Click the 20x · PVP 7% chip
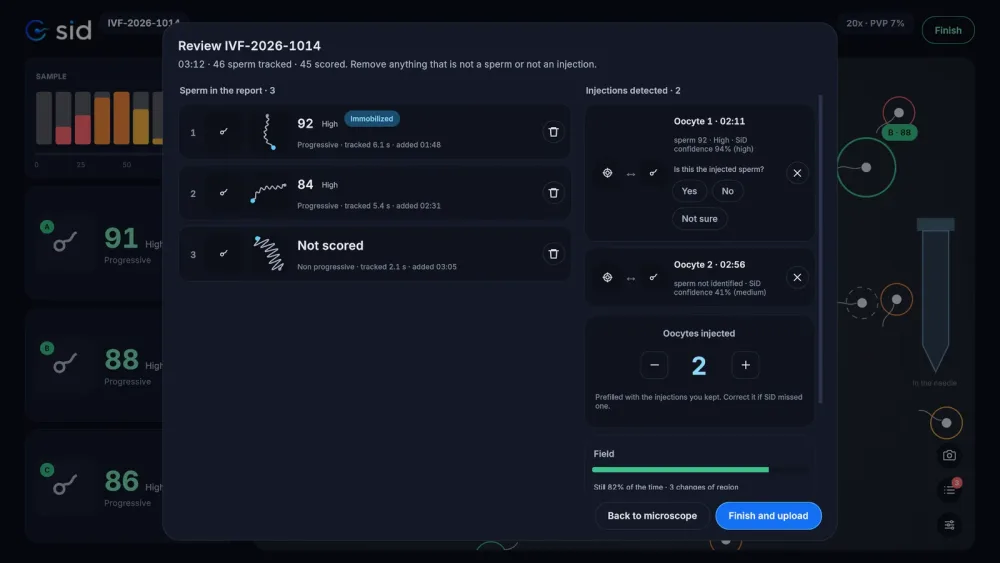This screenshot has width=1000, height=563. click(875, 23)
